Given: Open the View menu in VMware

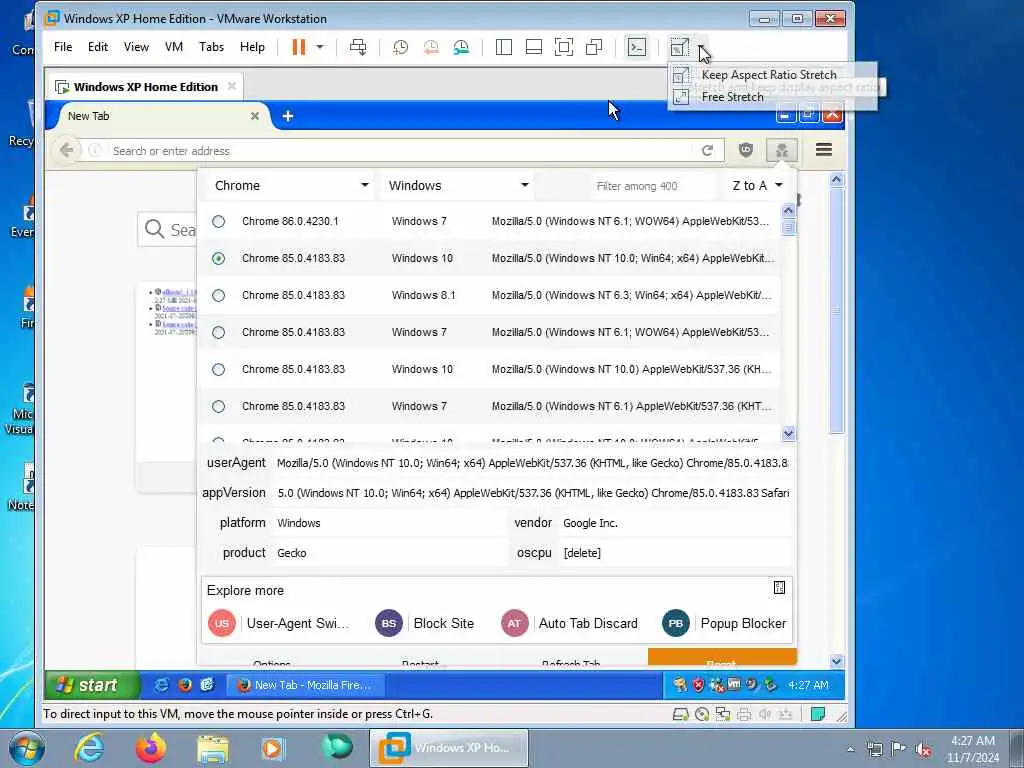Looking at the screenshot, I should point(136,47).
